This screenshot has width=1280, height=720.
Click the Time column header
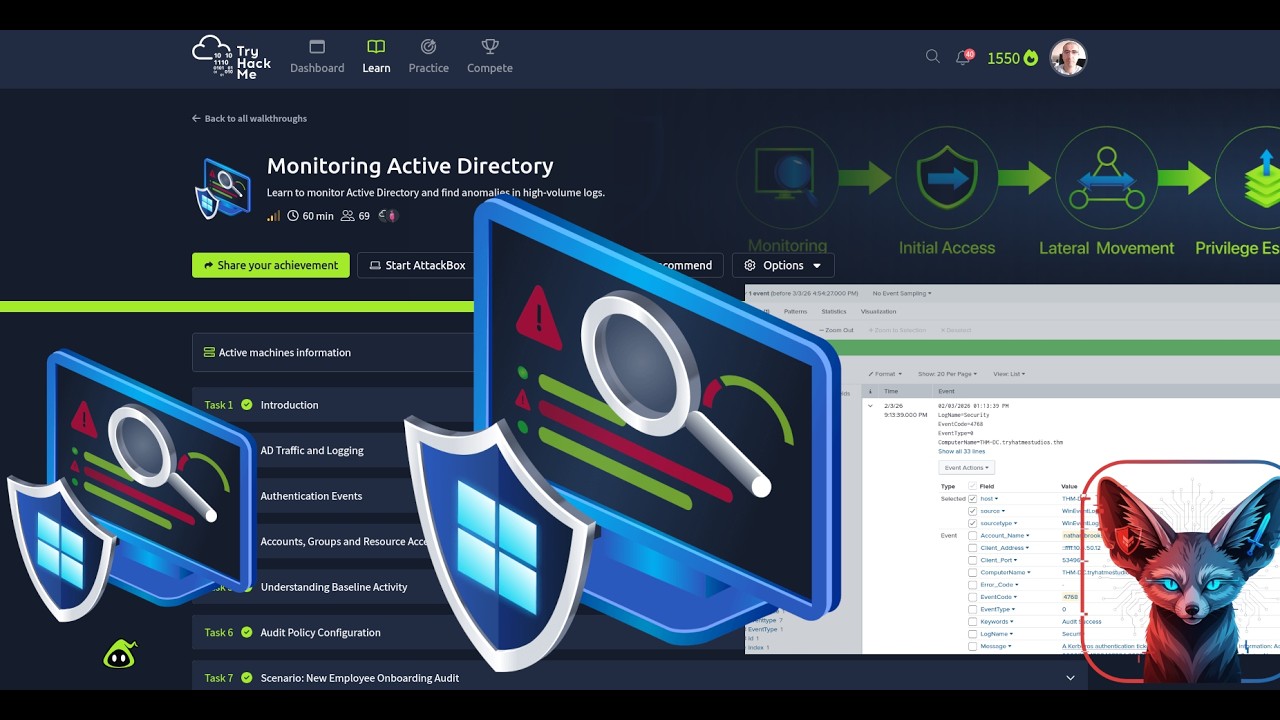[891, 391]
